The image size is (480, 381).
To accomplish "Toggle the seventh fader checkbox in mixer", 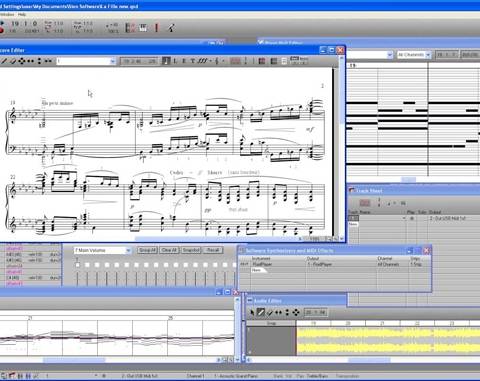I will [136, 265].
